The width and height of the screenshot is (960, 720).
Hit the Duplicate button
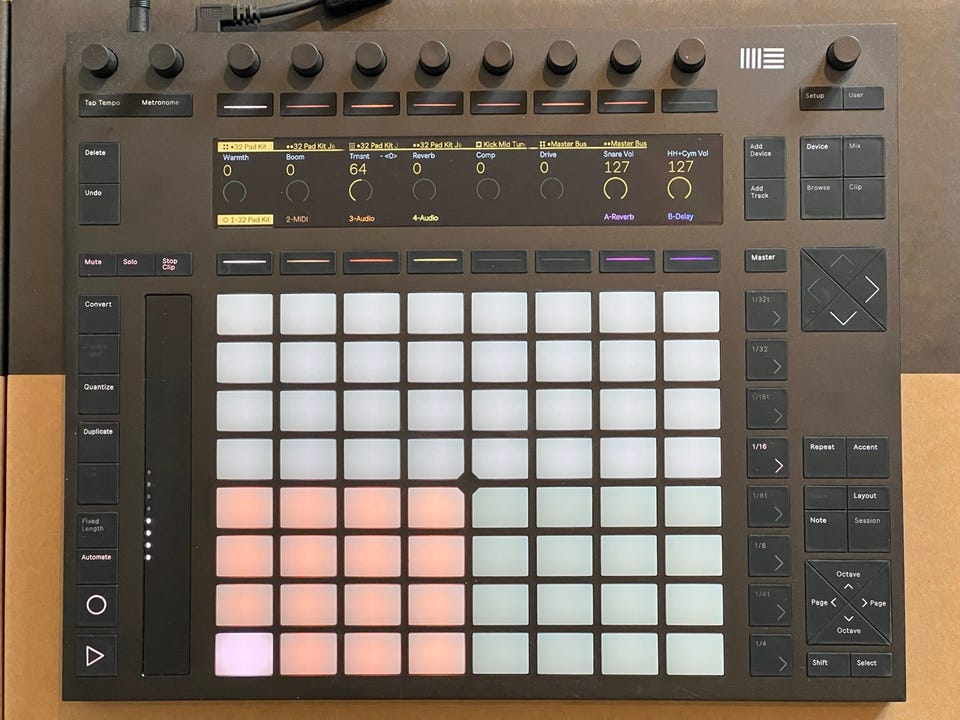click(98, 441)
